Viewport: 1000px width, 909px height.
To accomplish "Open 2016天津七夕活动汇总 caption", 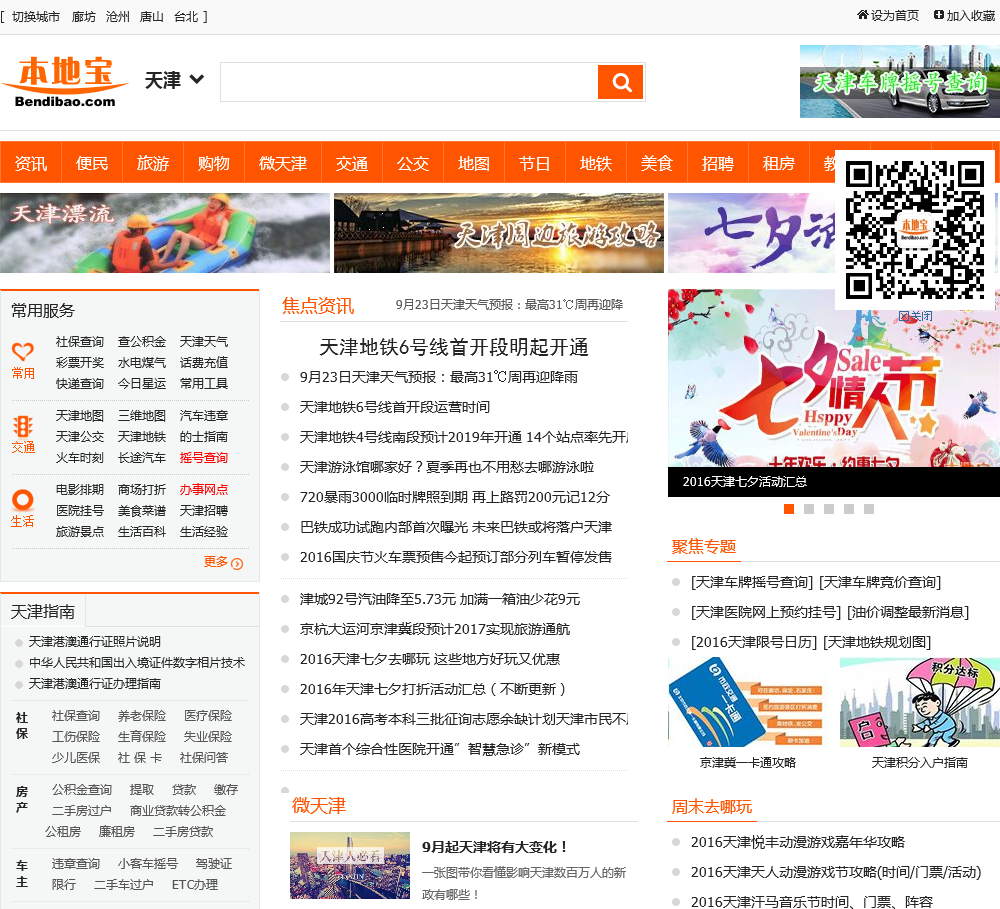I will pos(744,482).
